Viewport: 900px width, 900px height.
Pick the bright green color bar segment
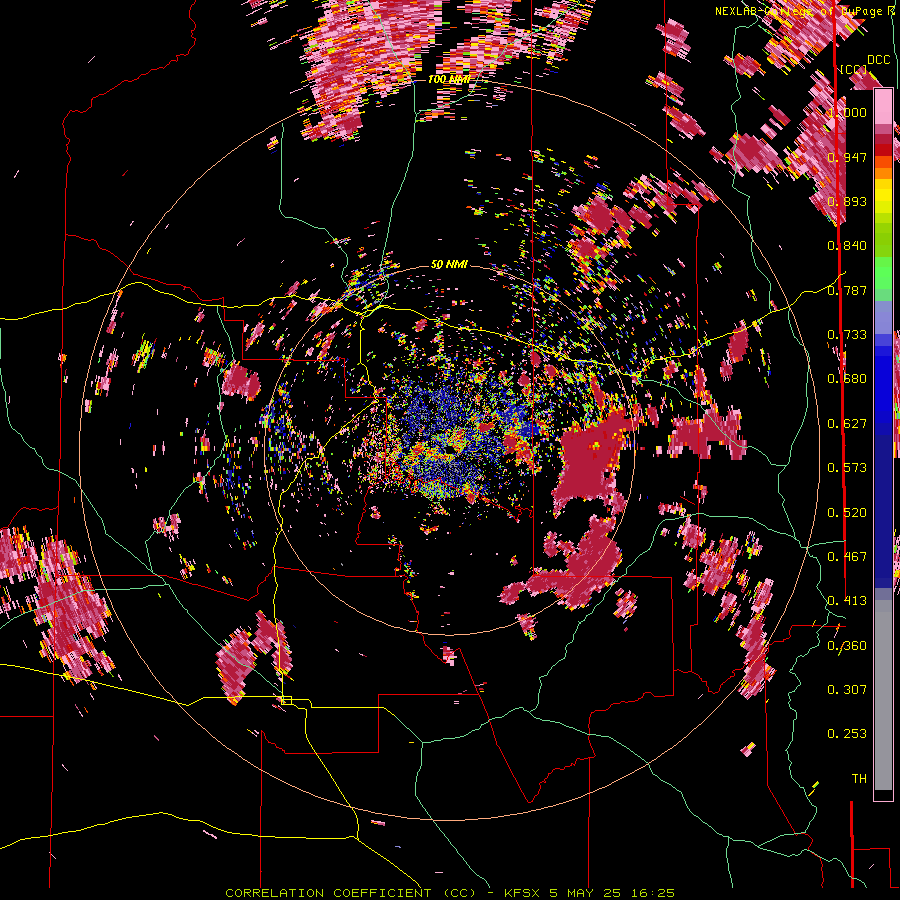pos(883,273)
